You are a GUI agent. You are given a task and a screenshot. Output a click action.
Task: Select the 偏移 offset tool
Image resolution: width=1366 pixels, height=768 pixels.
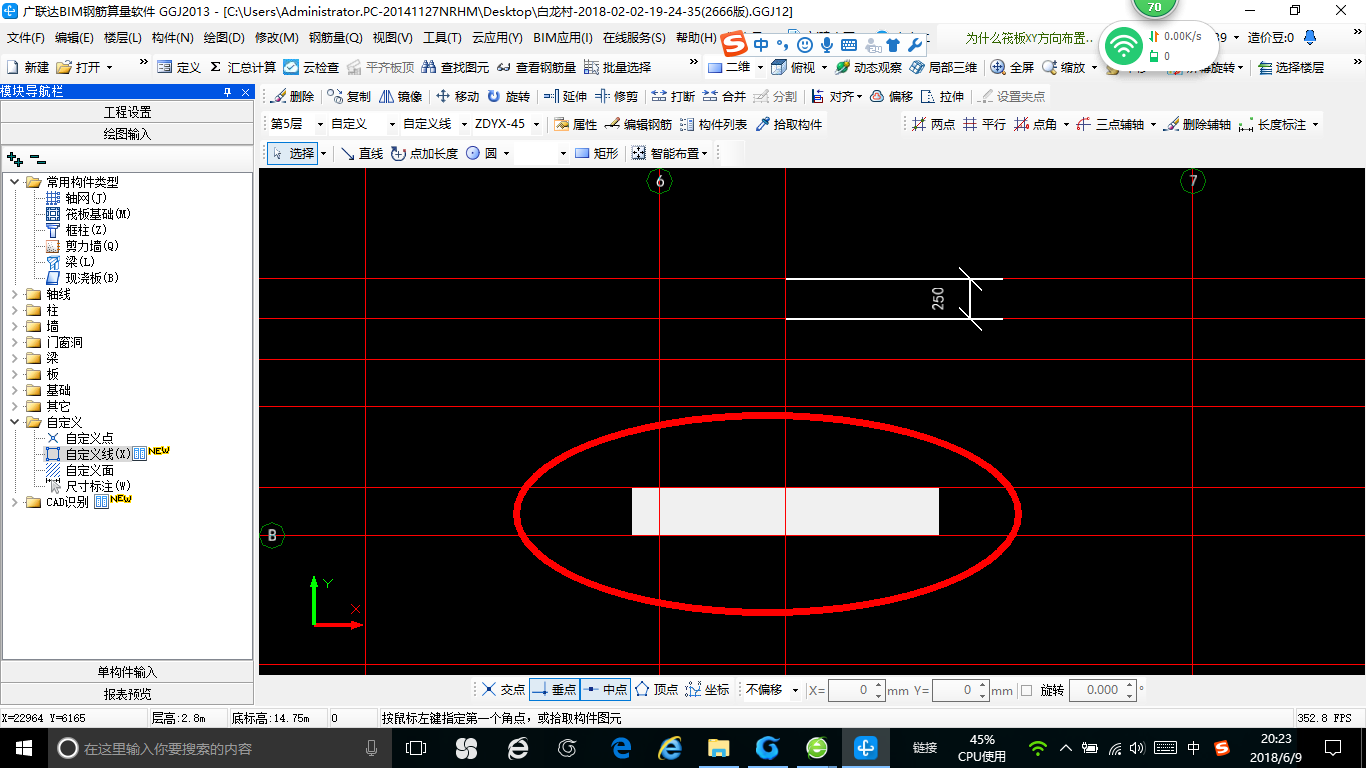coord(891,97)
